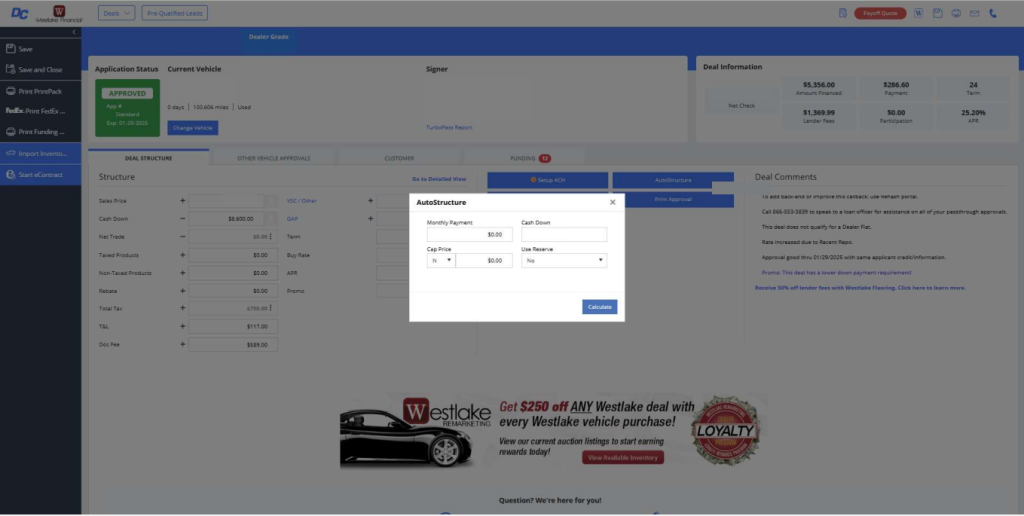Click the plus icon beside Sales Price
The image size is (1024, 516).
click(182, 201)
